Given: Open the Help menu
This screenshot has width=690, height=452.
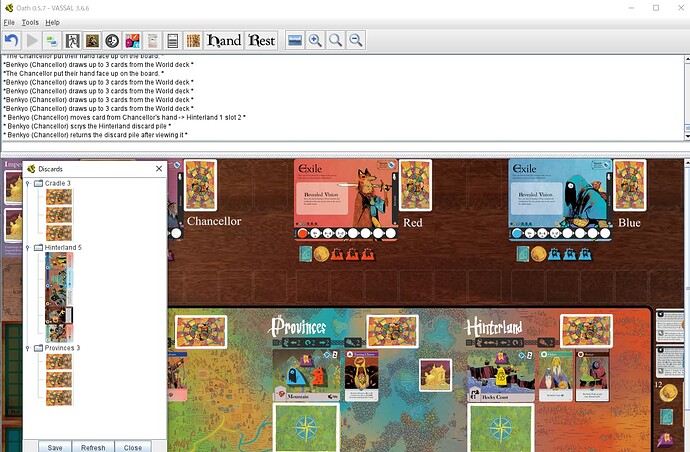Looking at the screenshot, I should [x=52, y=22].
